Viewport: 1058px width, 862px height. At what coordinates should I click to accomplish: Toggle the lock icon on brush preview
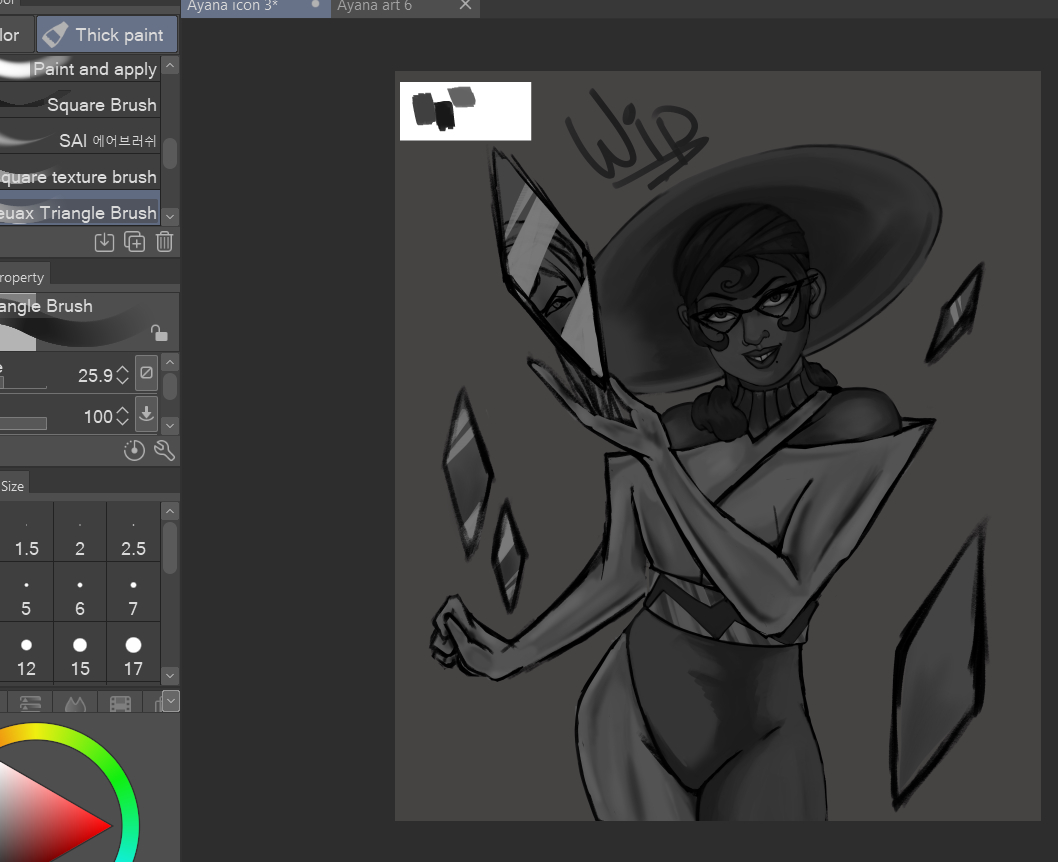(x=158, y=332)
